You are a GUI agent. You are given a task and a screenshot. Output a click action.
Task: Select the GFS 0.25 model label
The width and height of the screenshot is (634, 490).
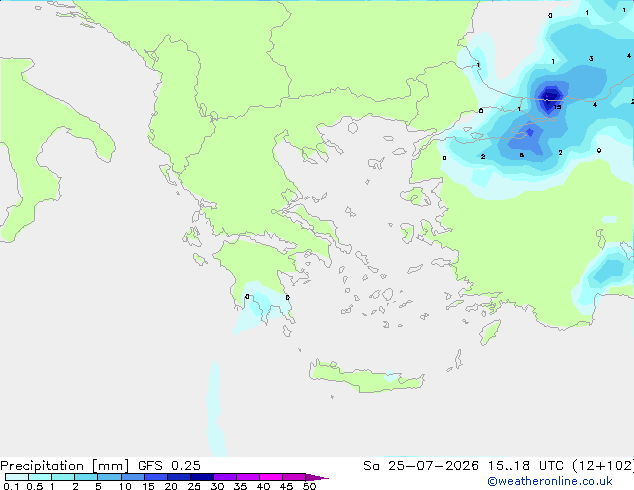[x=169, y=466]
